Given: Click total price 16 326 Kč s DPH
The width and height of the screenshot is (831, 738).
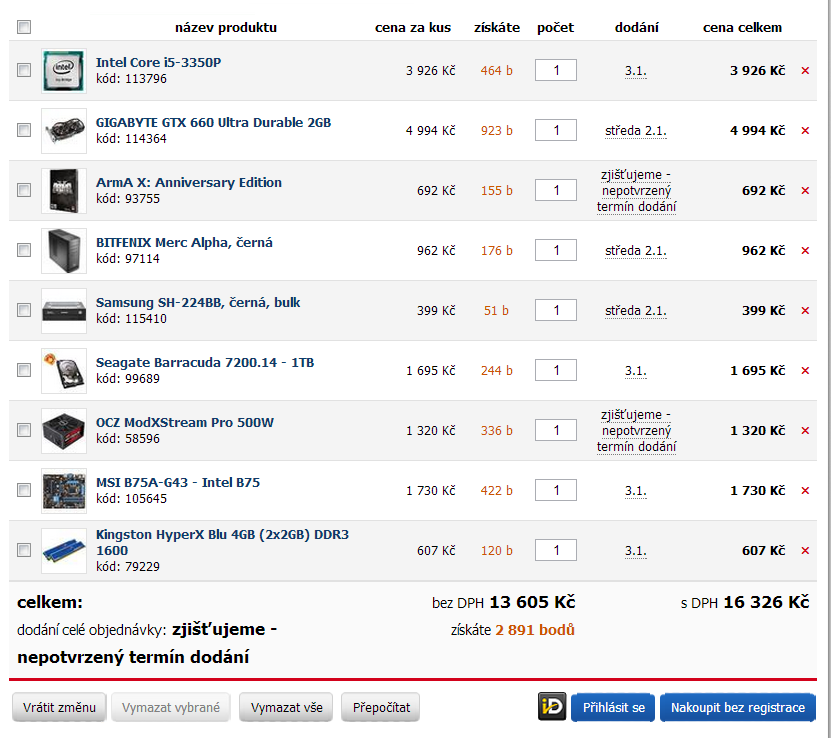Looking at the screenshot, I should tap(766, 602).
